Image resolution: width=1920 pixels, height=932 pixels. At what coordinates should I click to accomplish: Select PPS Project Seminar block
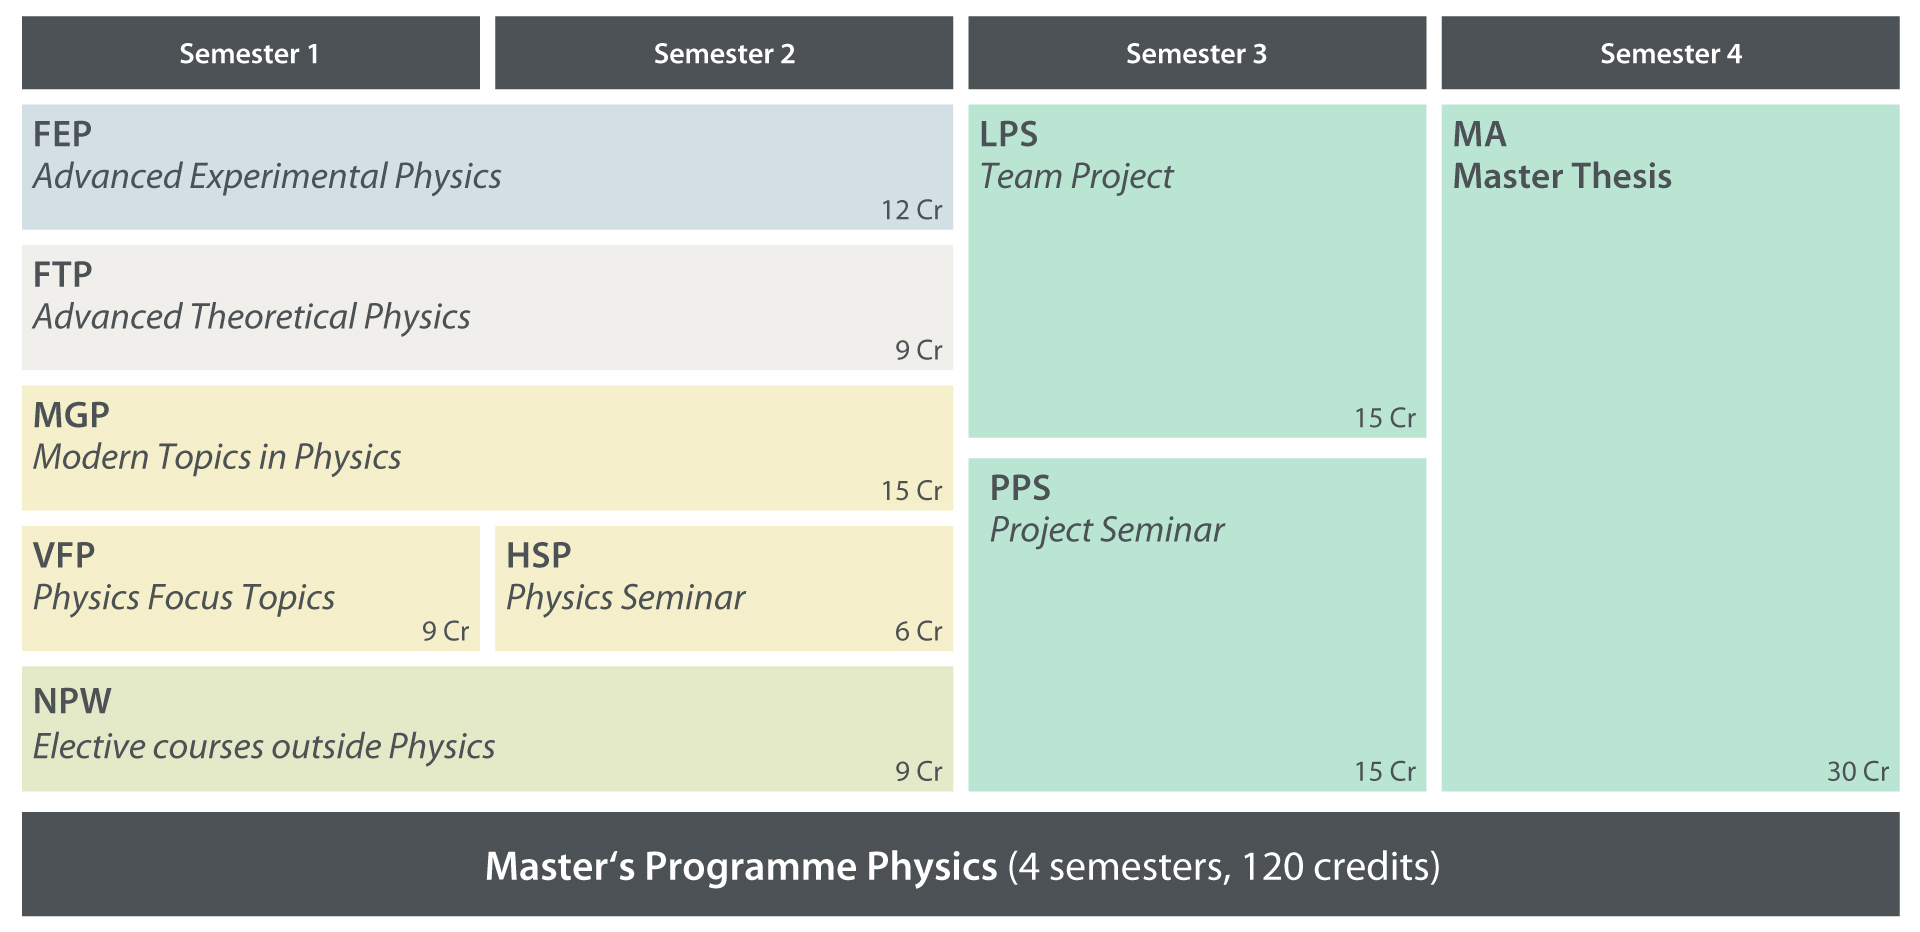pyautogui.click(x=1196, y=624)
